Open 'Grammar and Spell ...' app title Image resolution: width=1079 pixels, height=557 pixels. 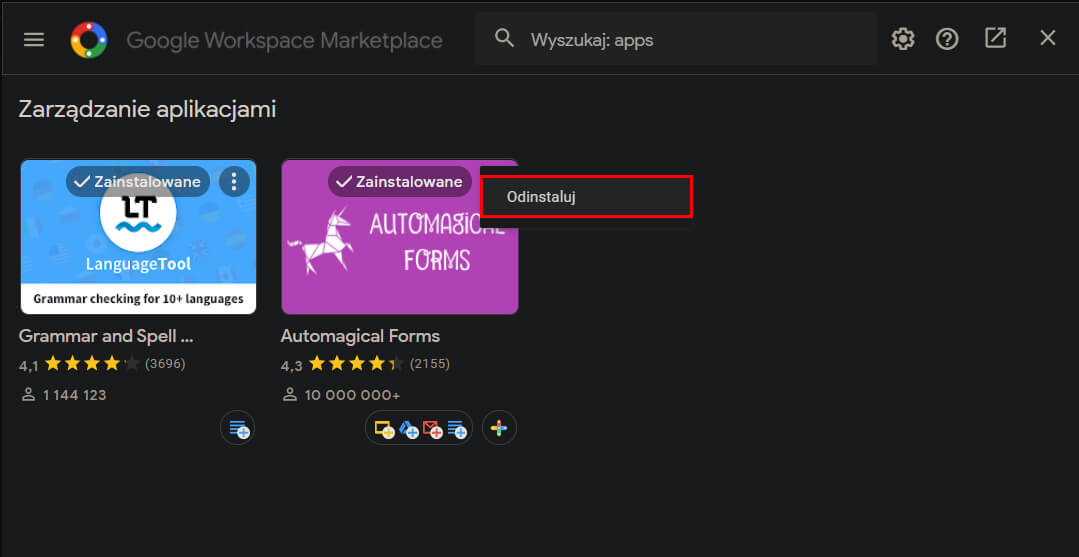coord(106,336)
